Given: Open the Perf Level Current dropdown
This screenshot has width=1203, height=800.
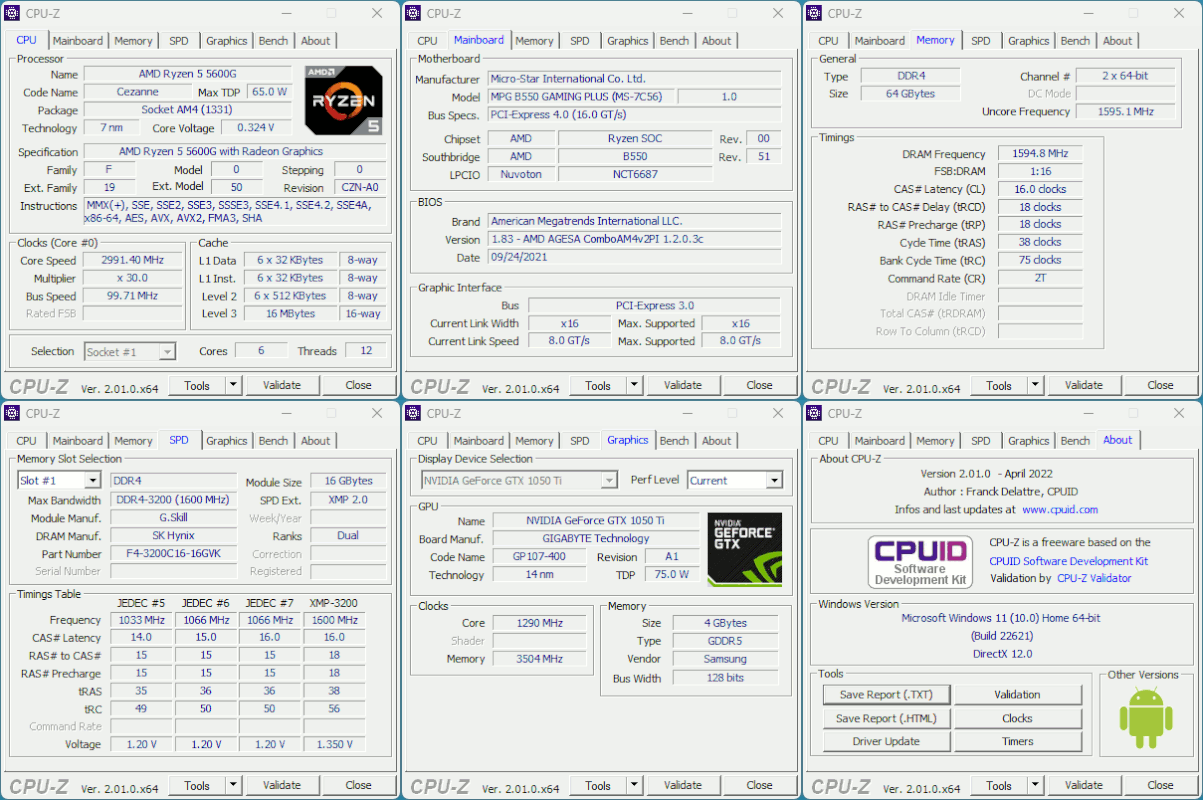Looking at the screenshot, I should (x=773, y=481).
